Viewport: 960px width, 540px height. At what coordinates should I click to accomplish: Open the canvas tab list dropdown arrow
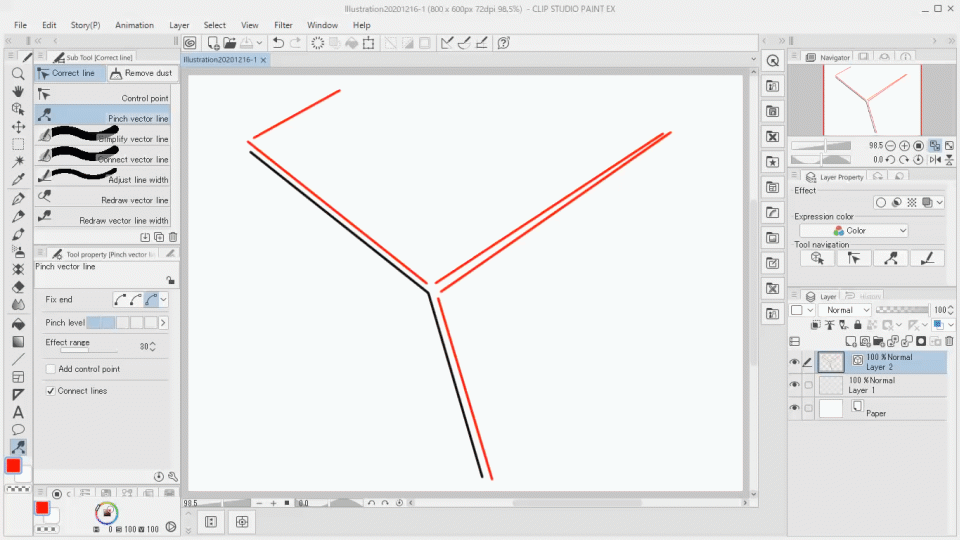[x=753, y=59]
